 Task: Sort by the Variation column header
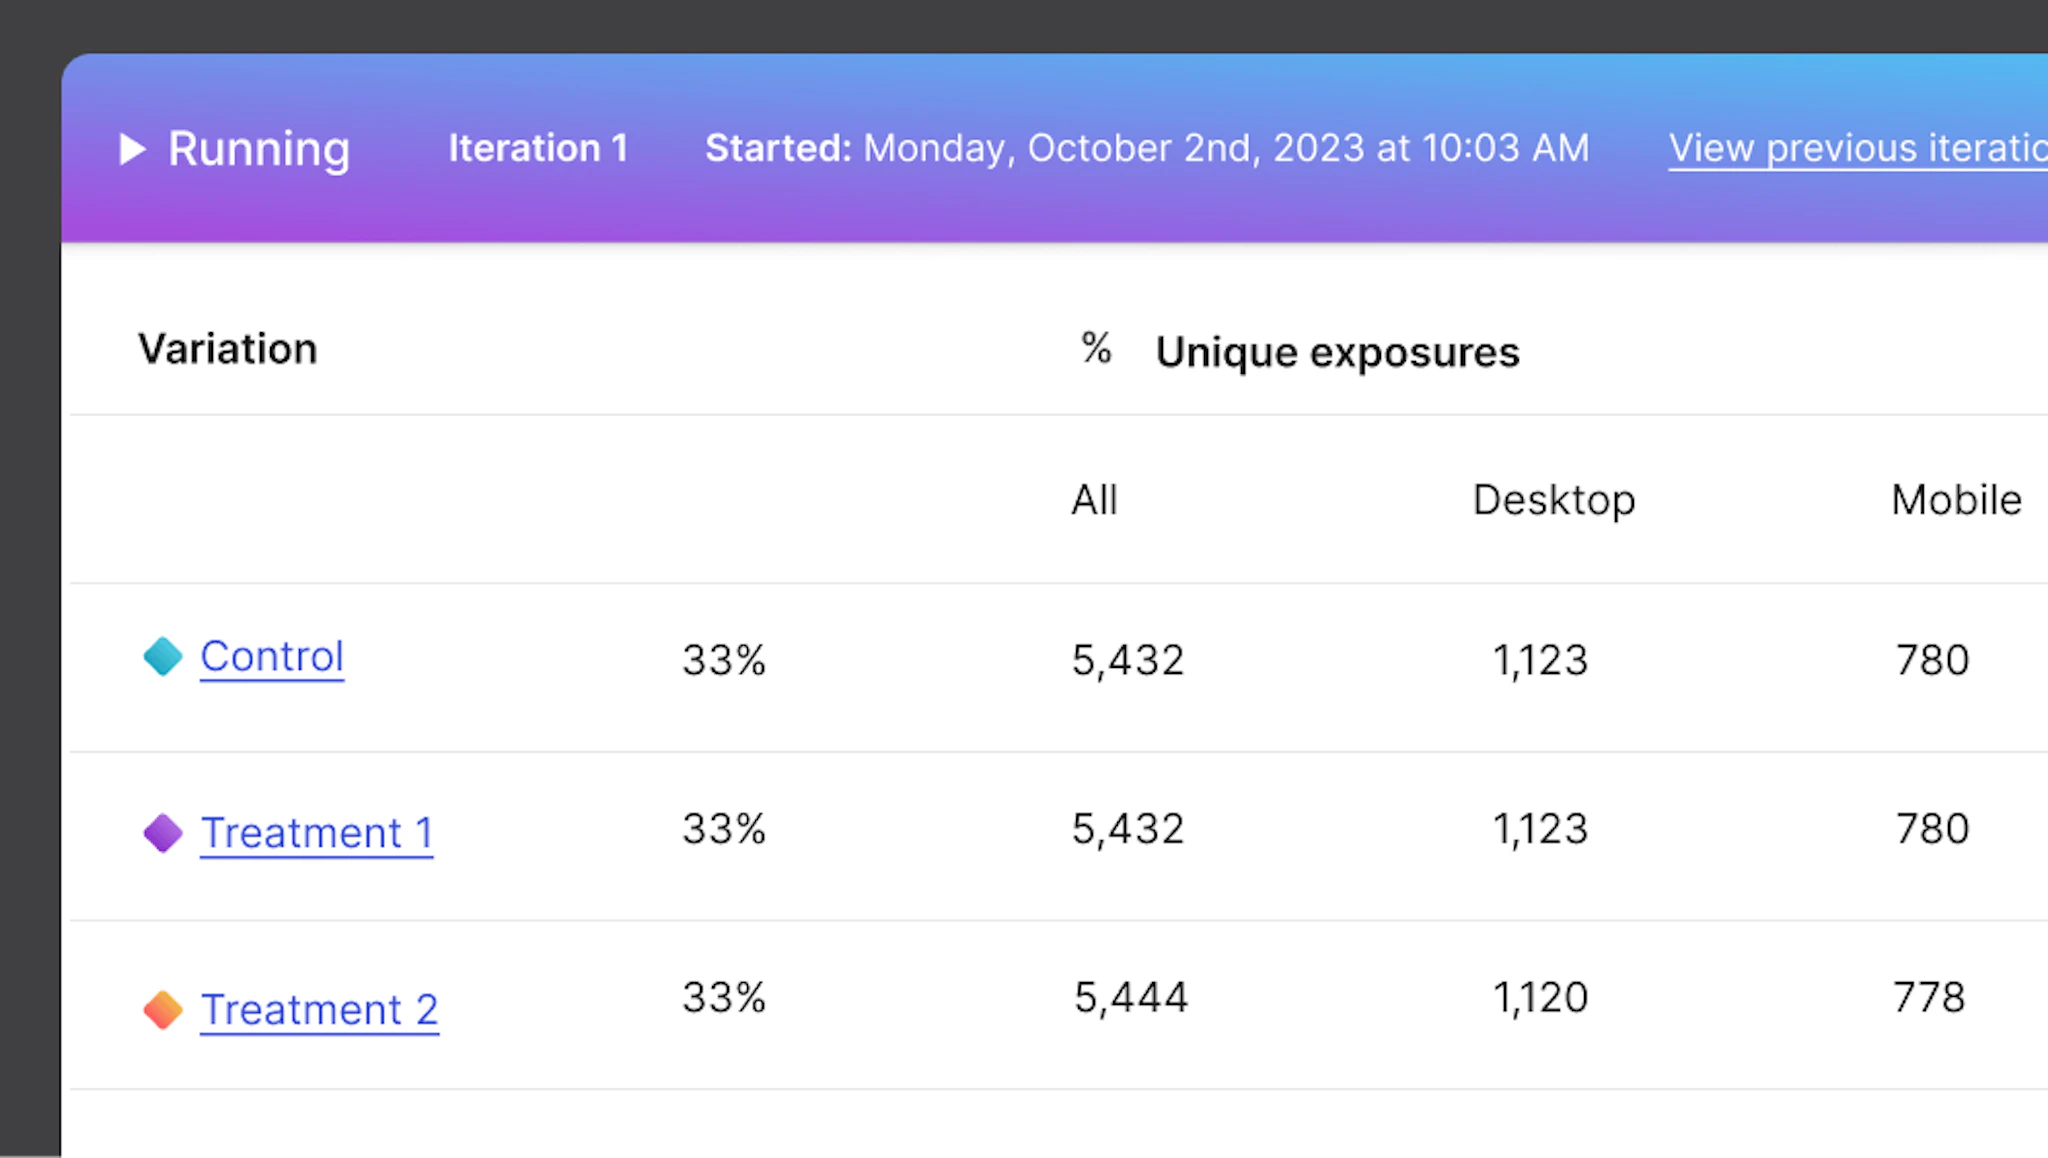tap(227, 349)
